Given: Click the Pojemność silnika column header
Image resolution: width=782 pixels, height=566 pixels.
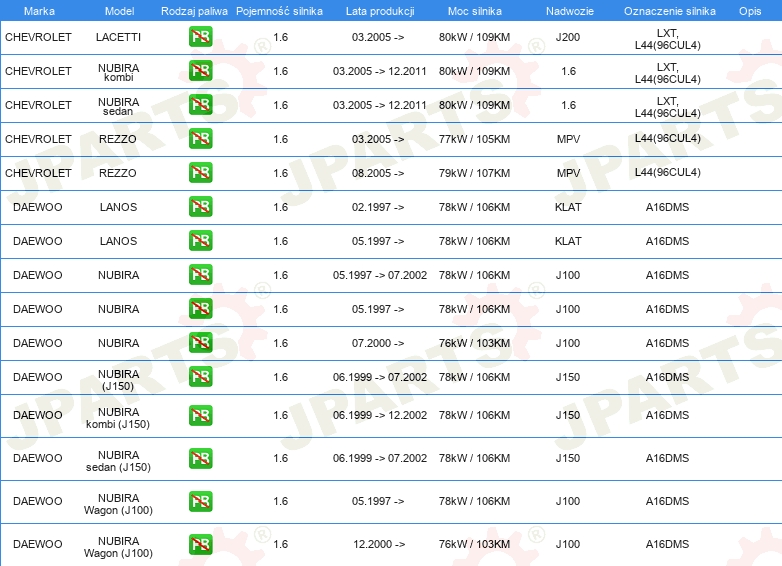Looking at the screenshot, I should (279, 11).
